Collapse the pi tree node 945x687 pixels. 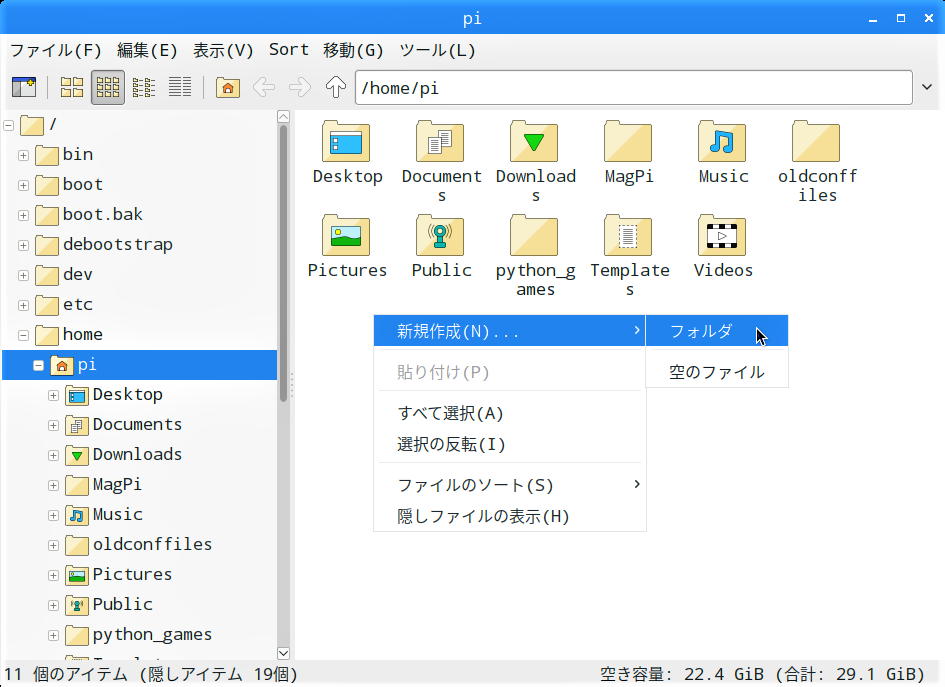pos(39,366)
